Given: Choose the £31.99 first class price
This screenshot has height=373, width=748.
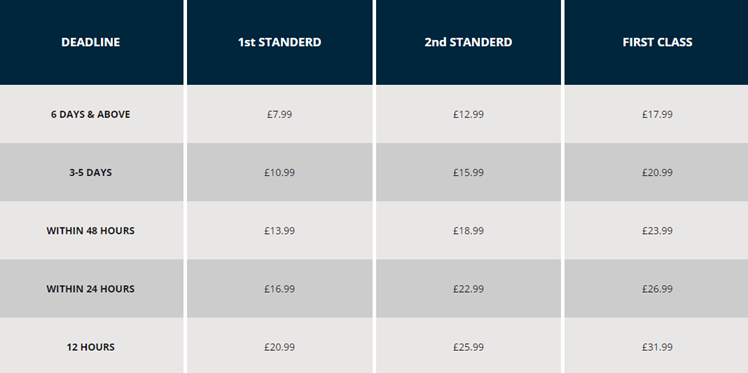Looking at the screenshot, I should [x=657, y=346].
